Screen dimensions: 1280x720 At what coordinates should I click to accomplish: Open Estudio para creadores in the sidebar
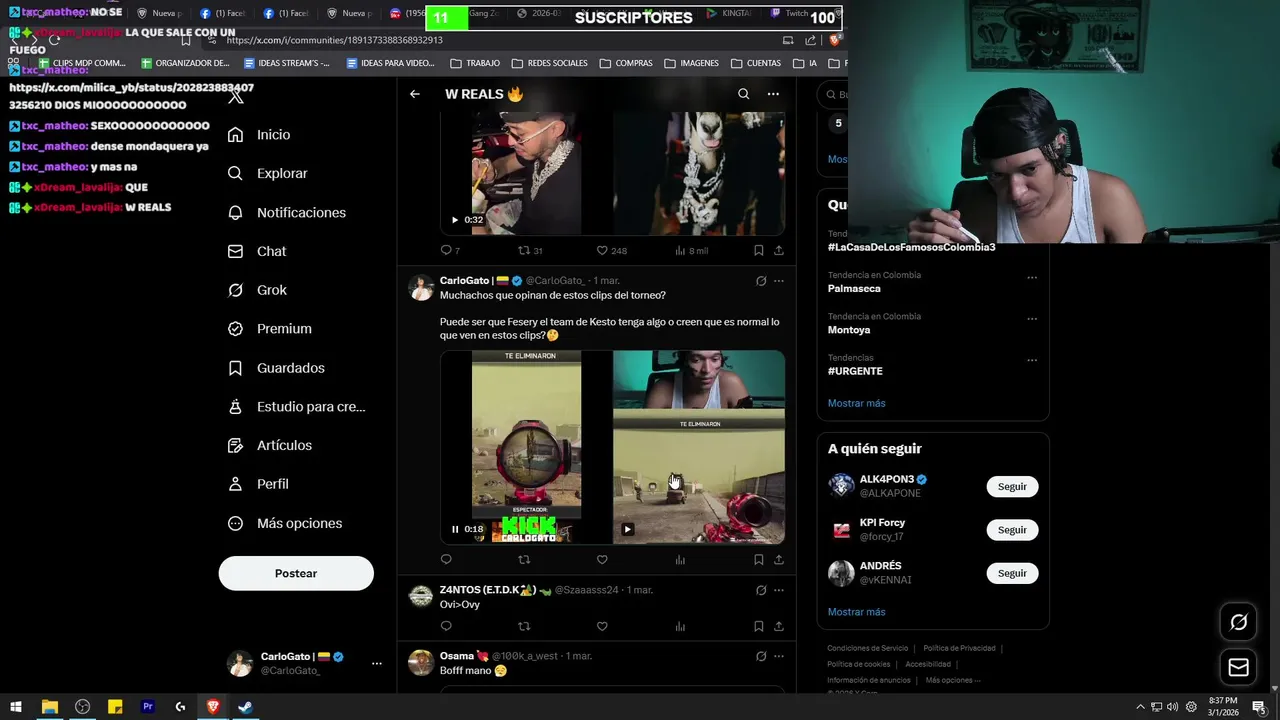pos(296,407)
